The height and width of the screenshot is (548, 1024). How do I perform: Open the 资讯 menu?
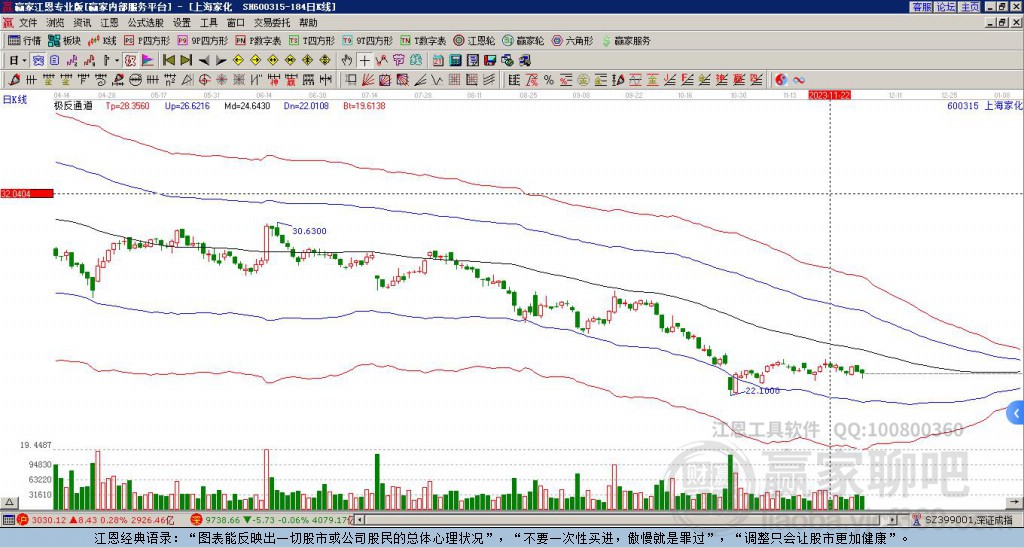click(82, 23)
